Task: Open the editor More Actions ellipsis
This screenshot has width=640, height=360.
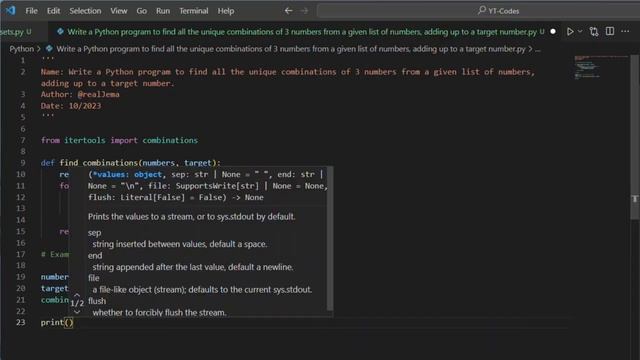Action: coord(625,31)
